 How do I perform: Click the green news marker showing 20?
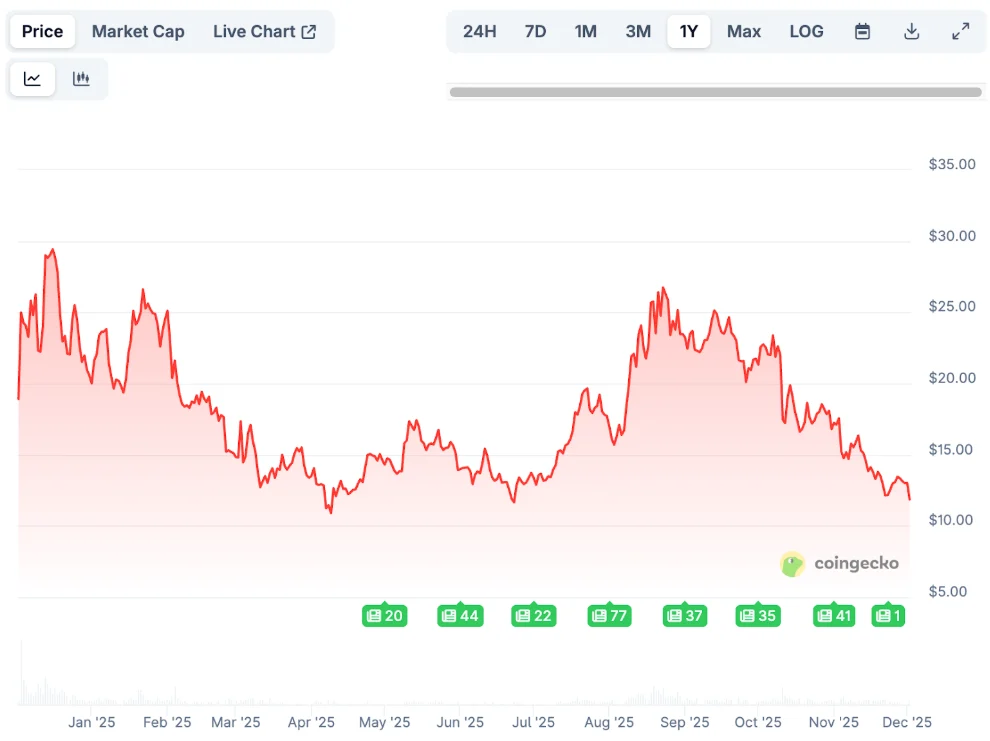click(385, 616)
